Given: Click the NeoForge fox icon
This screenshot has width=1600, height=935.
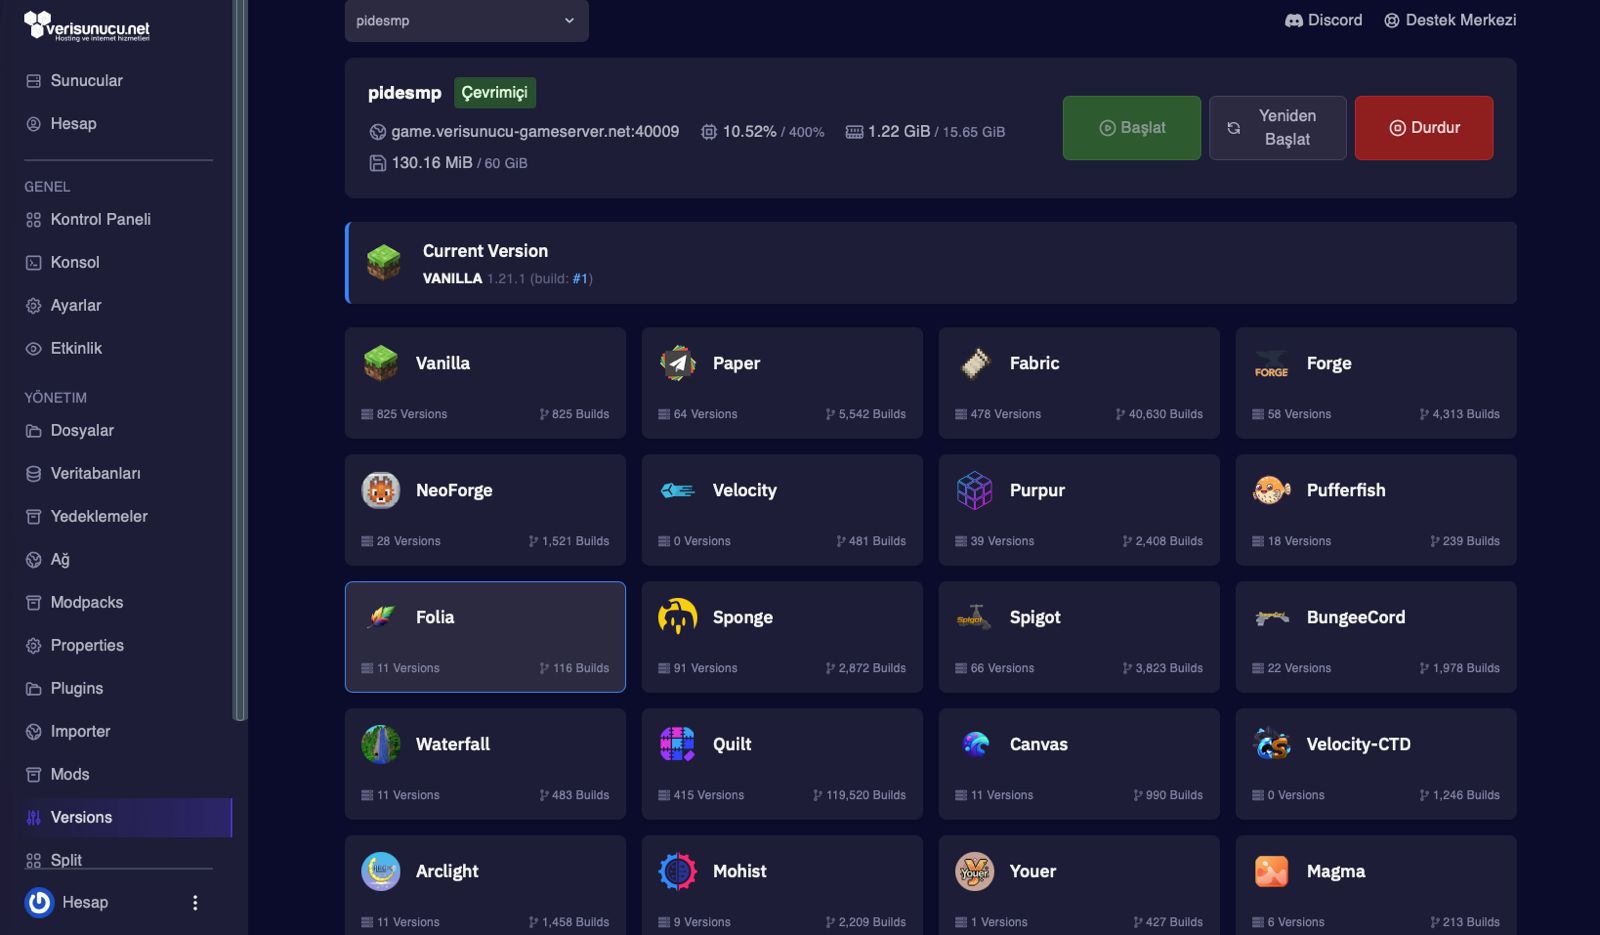Looking at the screenshot, I should [381, 490].
